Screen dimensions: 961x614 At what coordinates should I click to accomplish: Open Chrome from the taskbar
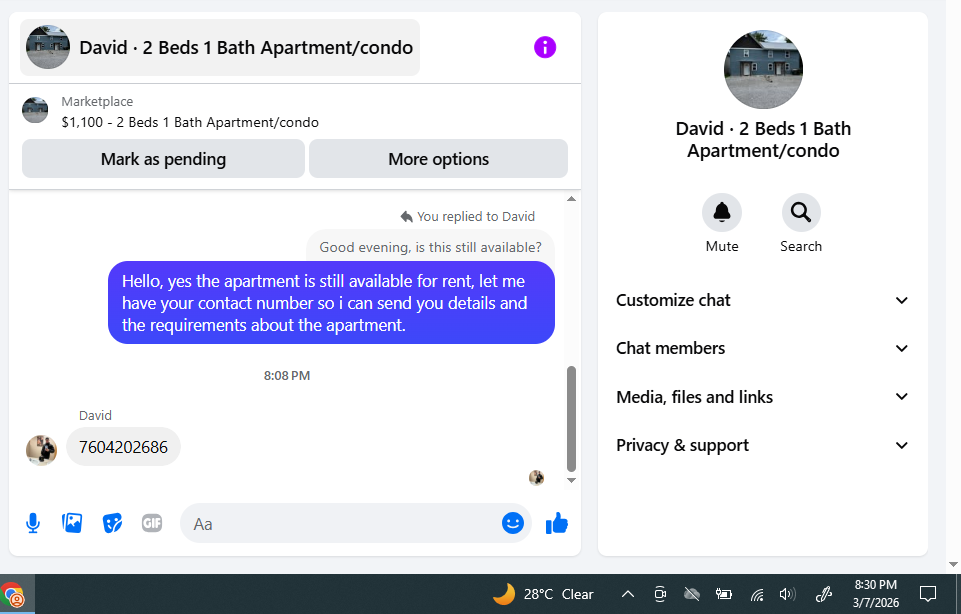[x=13, y=594]
